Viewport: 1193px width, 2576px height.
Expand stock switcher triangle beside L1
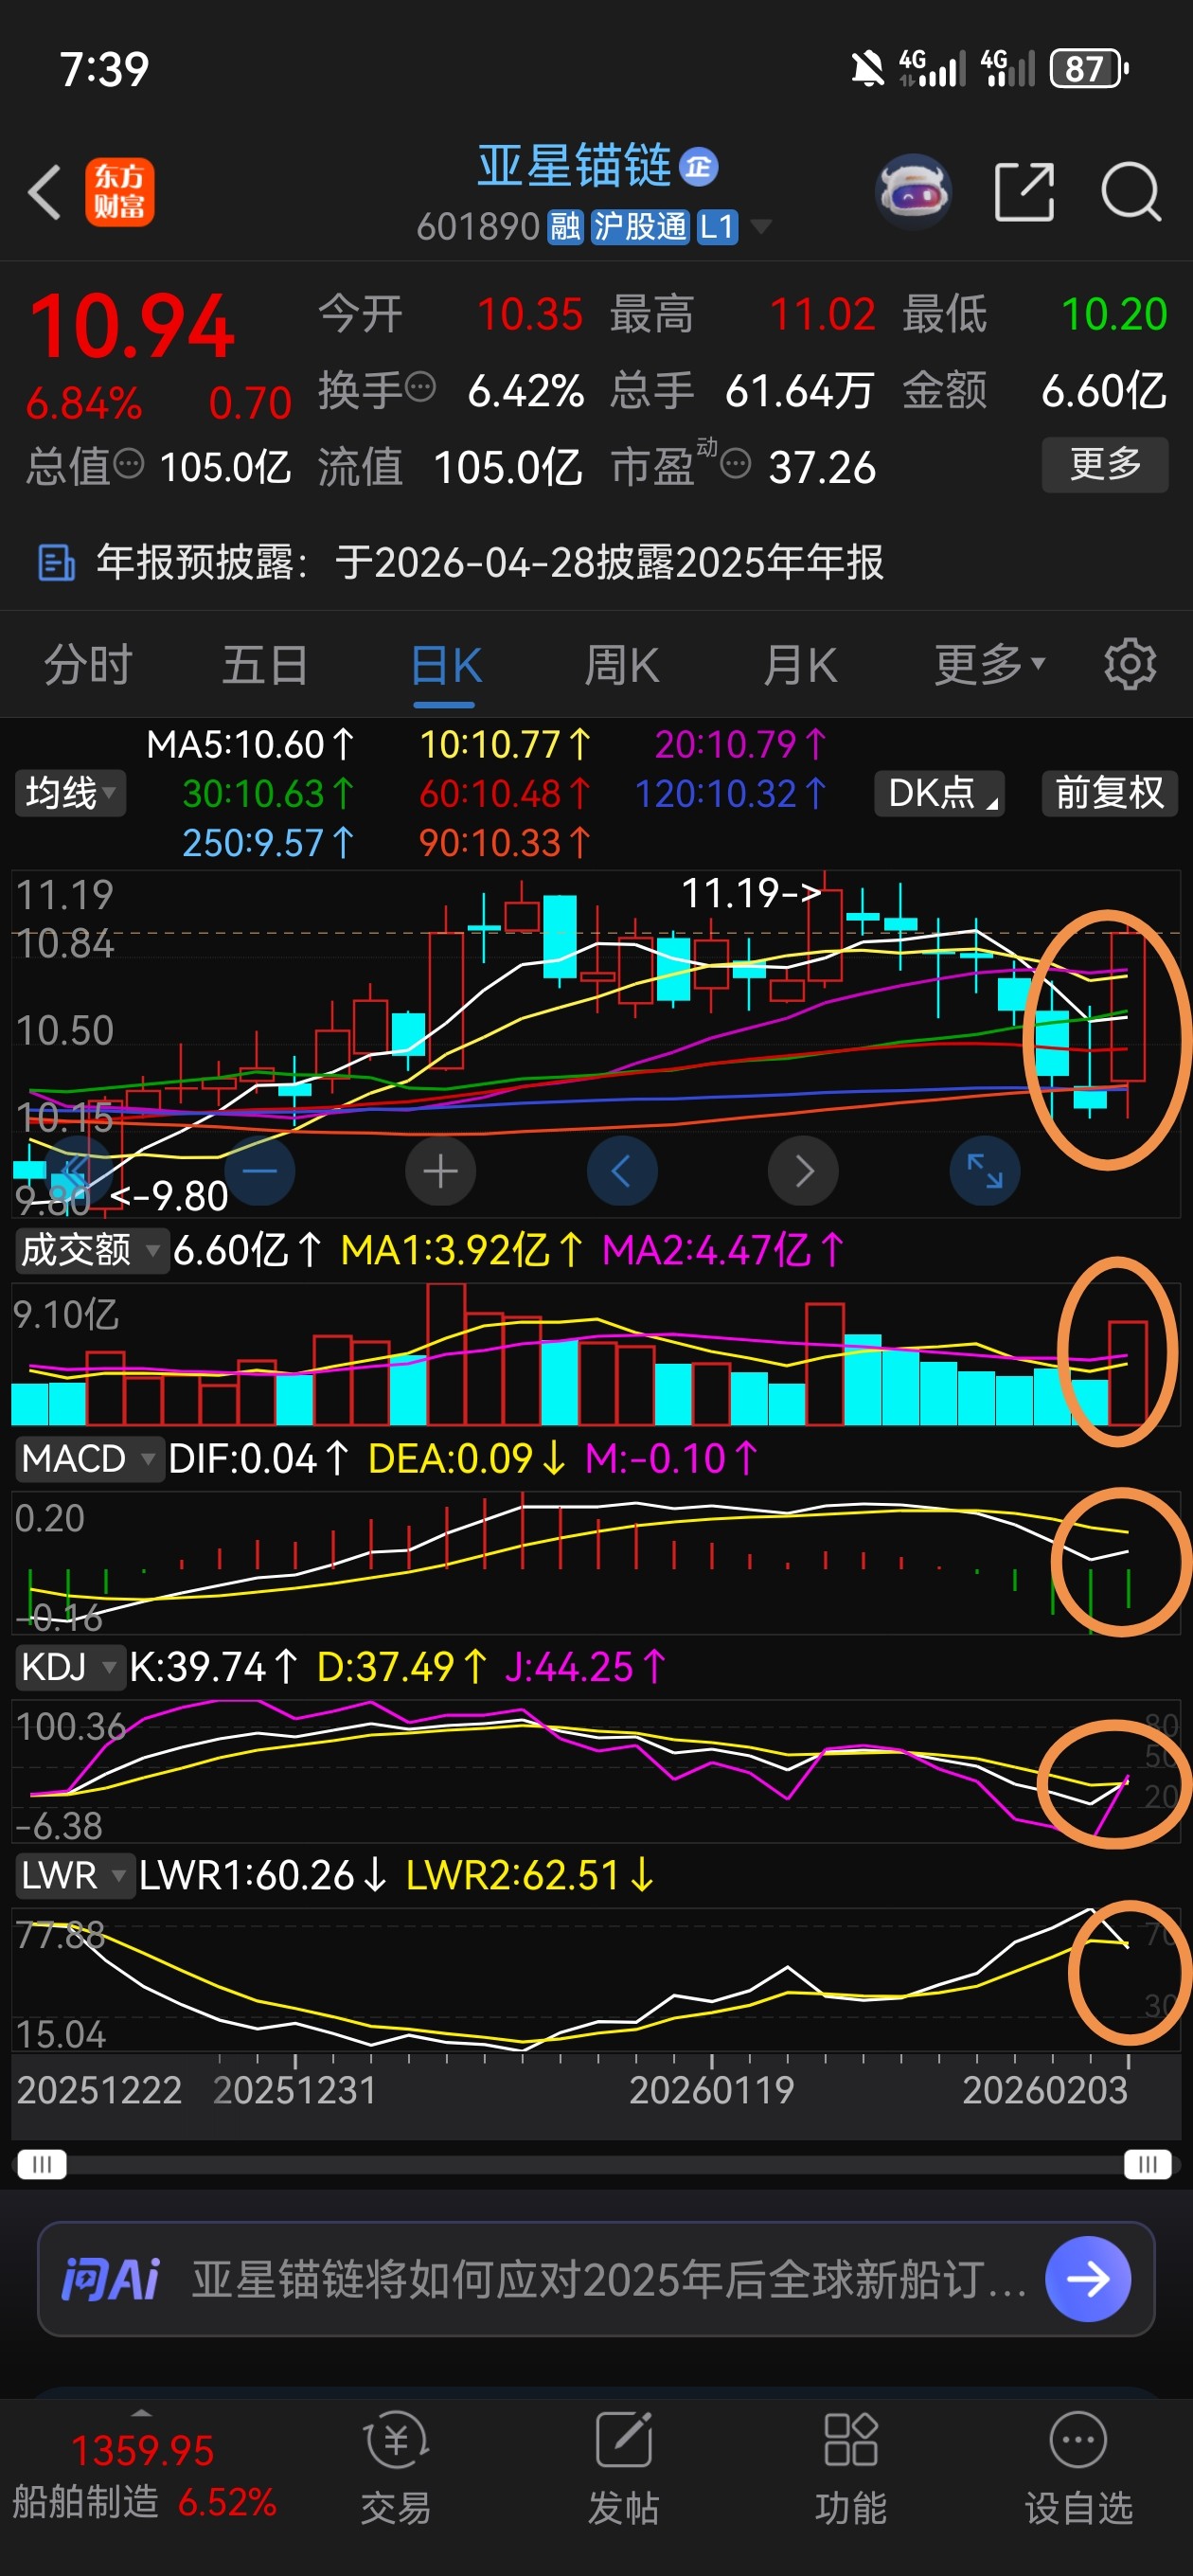[761, 227]
